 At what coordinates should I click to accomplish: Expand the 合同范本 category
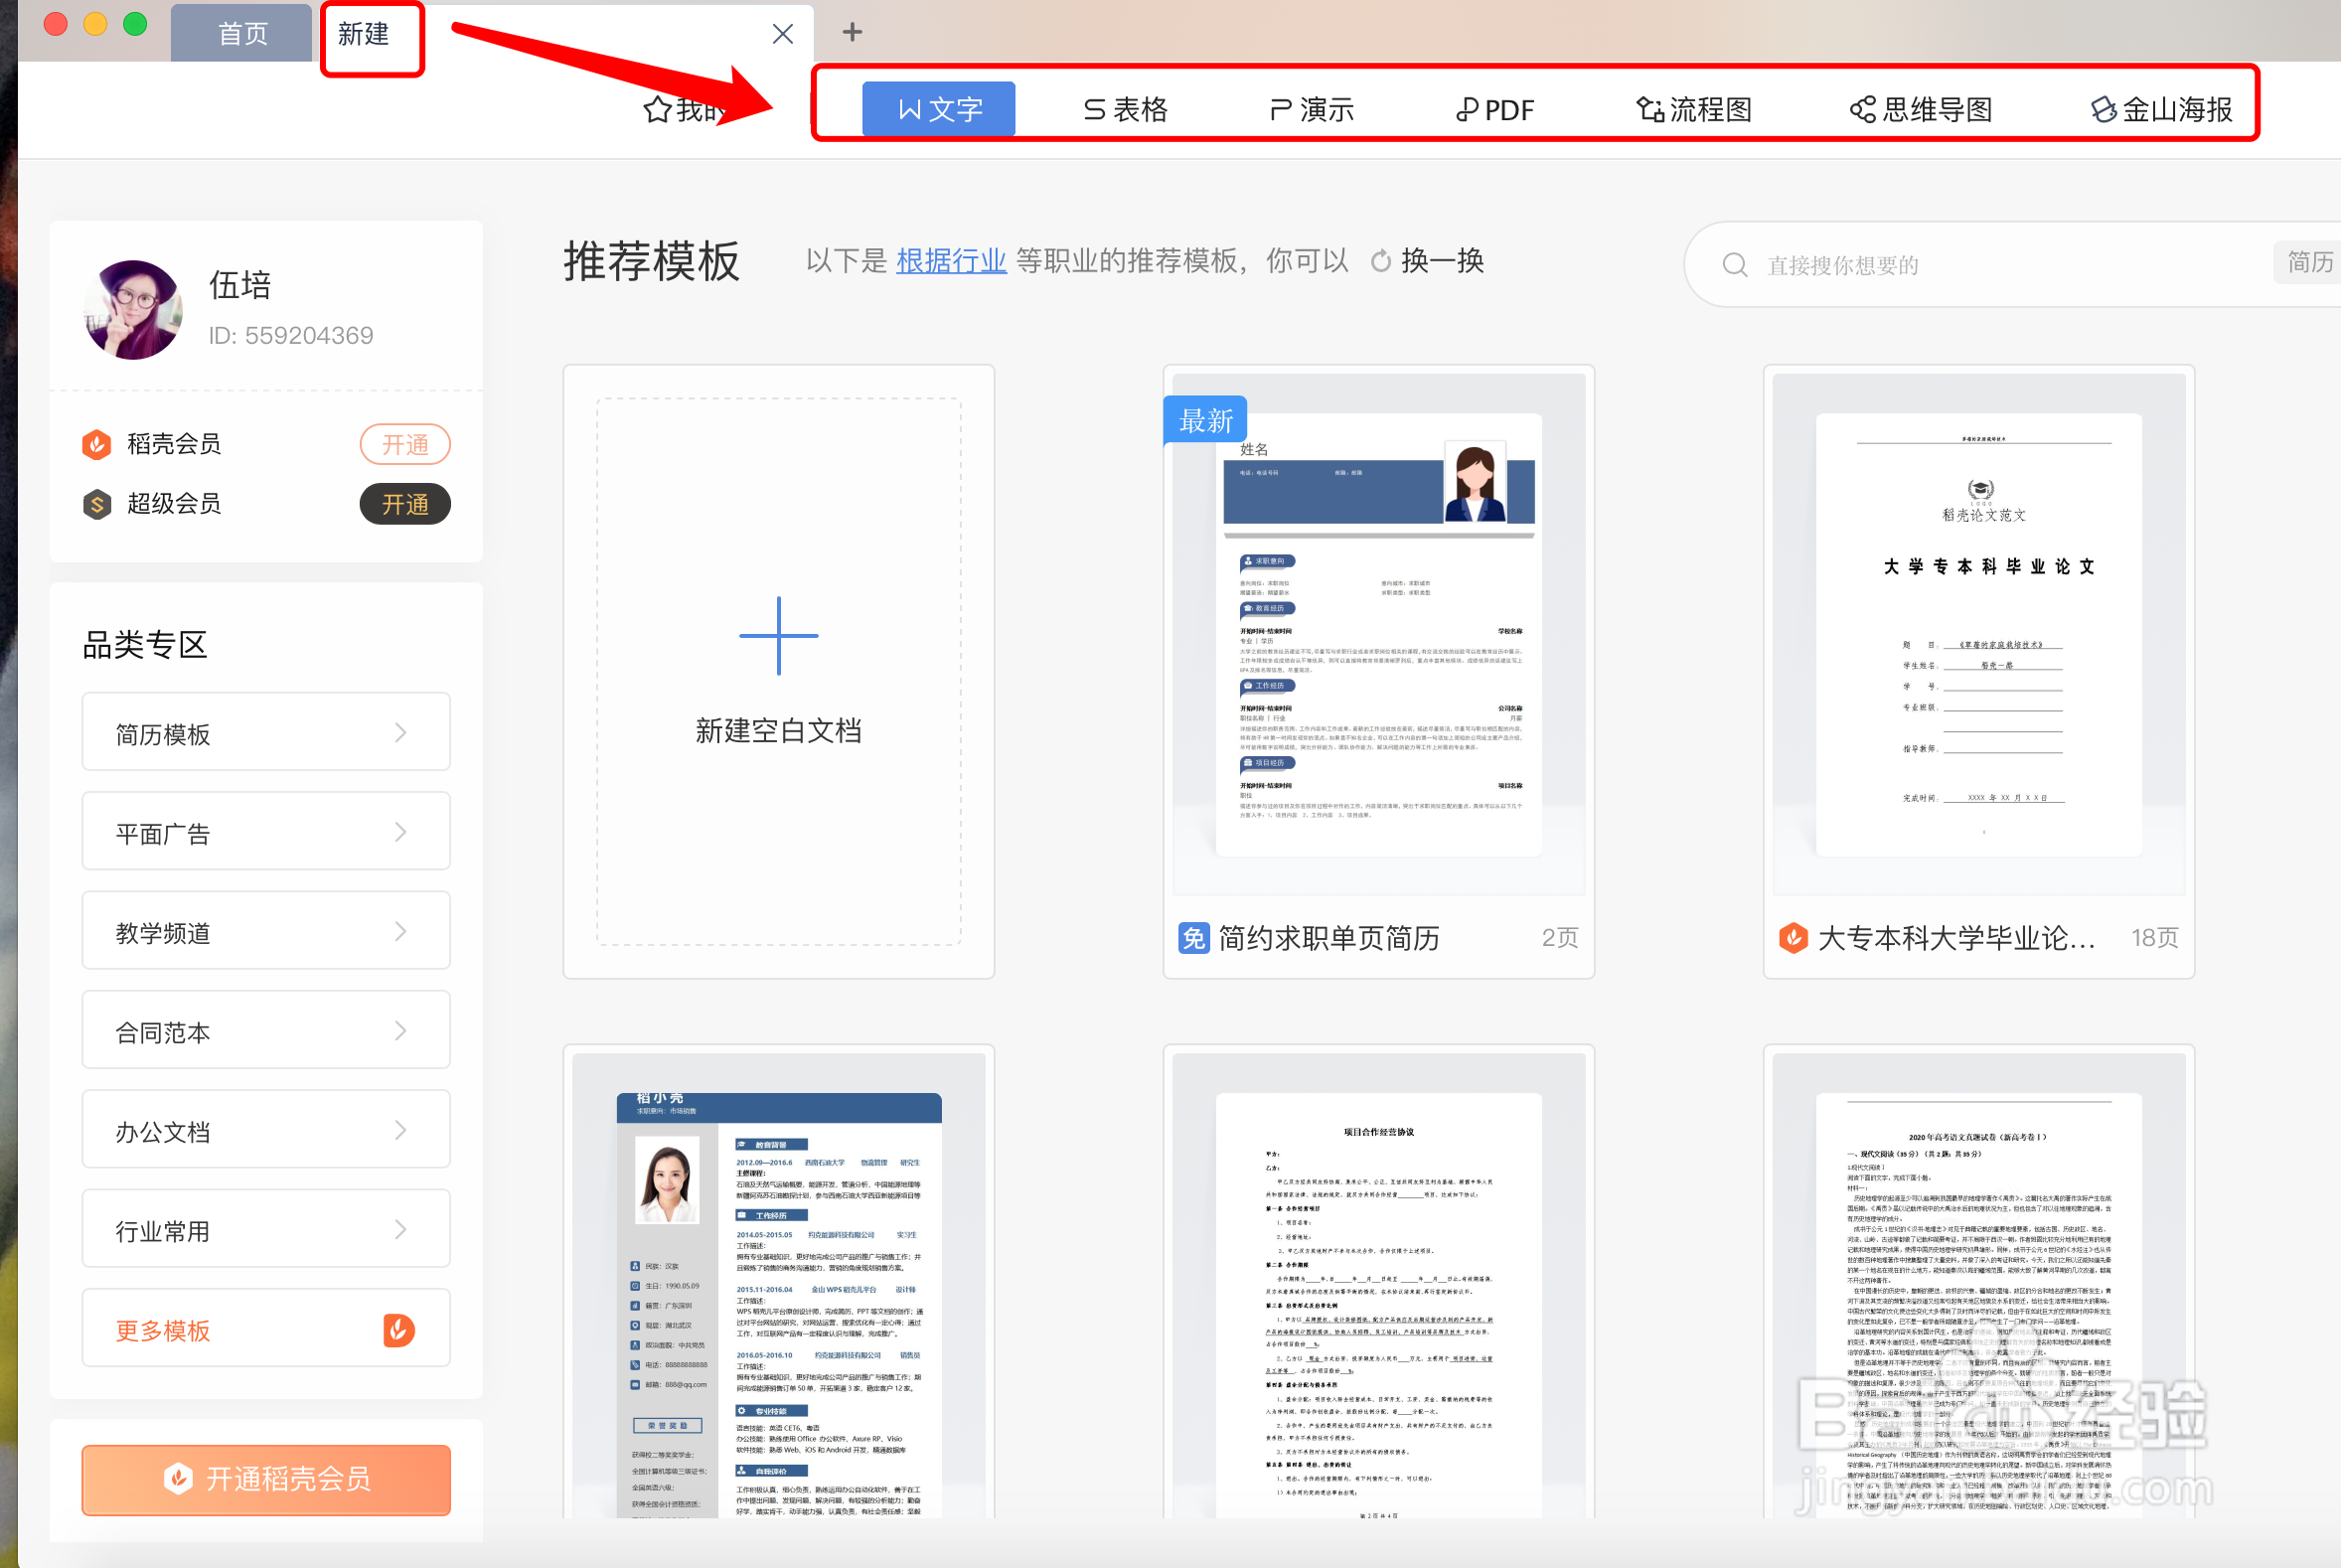point(266,1031)
